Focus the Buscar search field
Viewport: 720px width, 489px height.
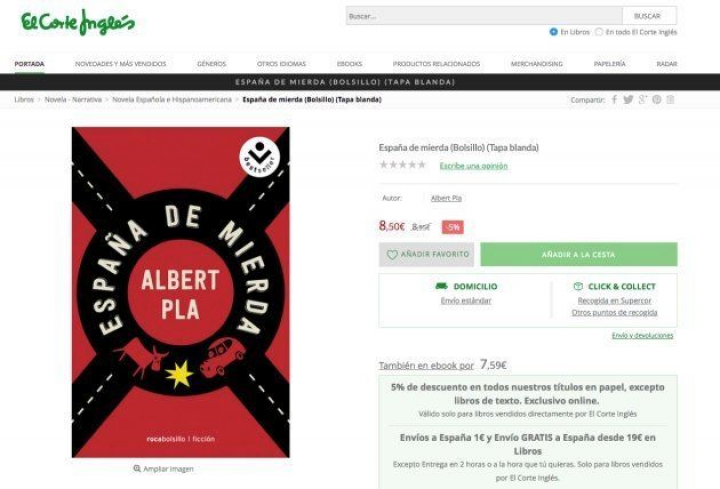[x=484, y=16]
